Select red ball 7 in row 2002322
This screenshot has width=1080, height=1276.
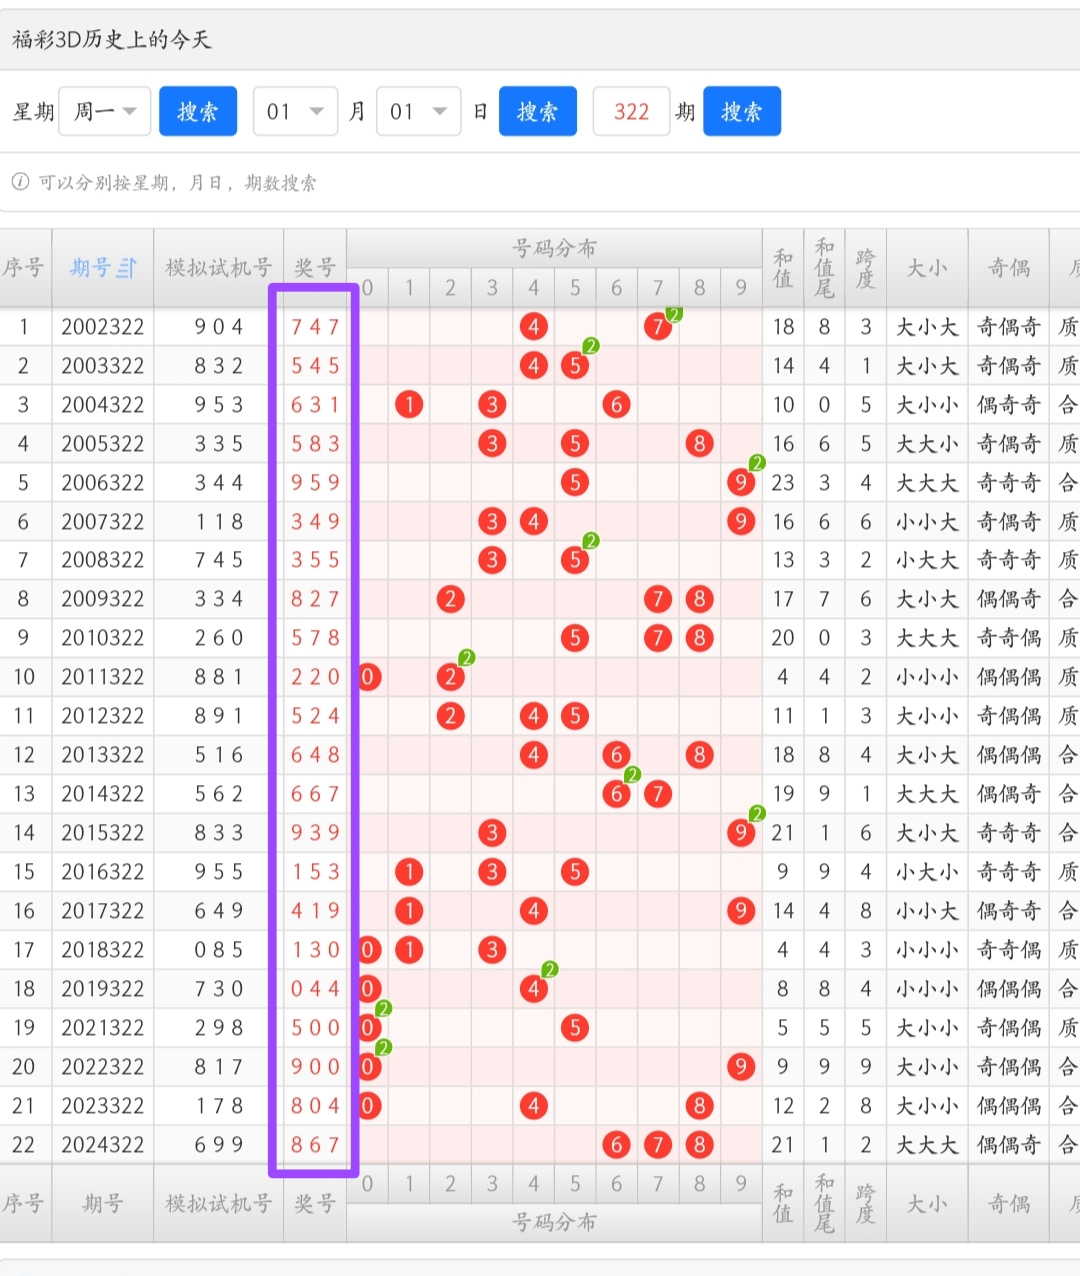(x=657, y=327)
